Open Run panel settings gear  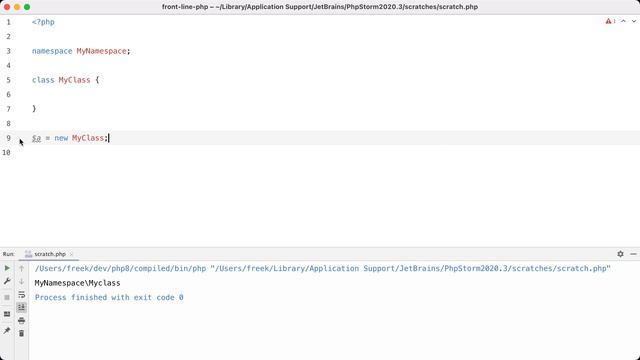(x=620, y=254)
